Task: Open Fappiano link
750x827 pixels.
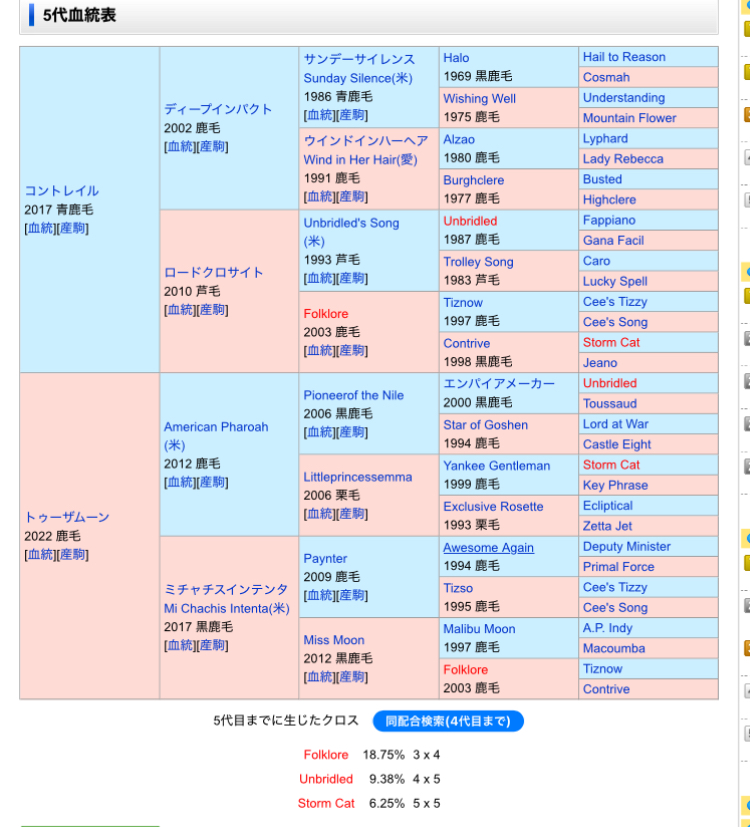Action: click(x=609, y=220)
